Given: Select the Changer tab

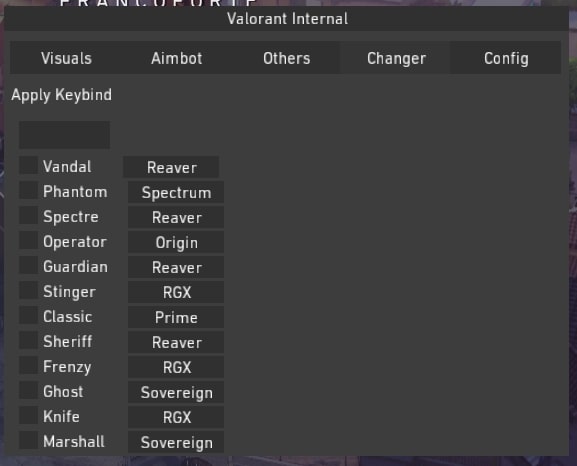Looking at the screenshot, I should click(x=396, y=58).
